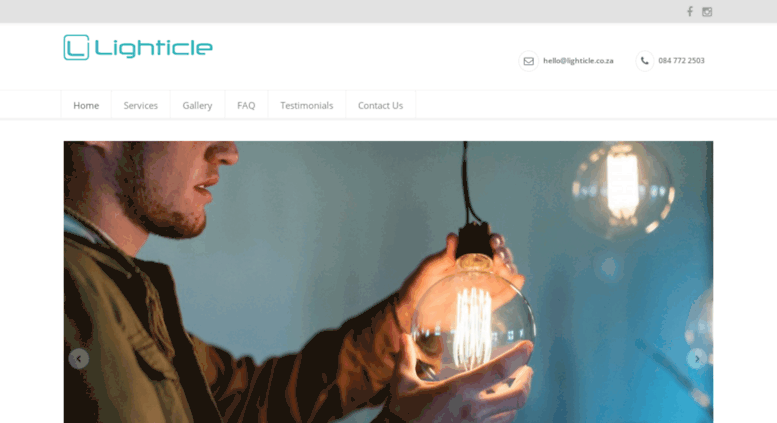The width and height of the screenshot is (777, 423).
Task: Click the envelope email icon
Action: click(x=529, y=61)
